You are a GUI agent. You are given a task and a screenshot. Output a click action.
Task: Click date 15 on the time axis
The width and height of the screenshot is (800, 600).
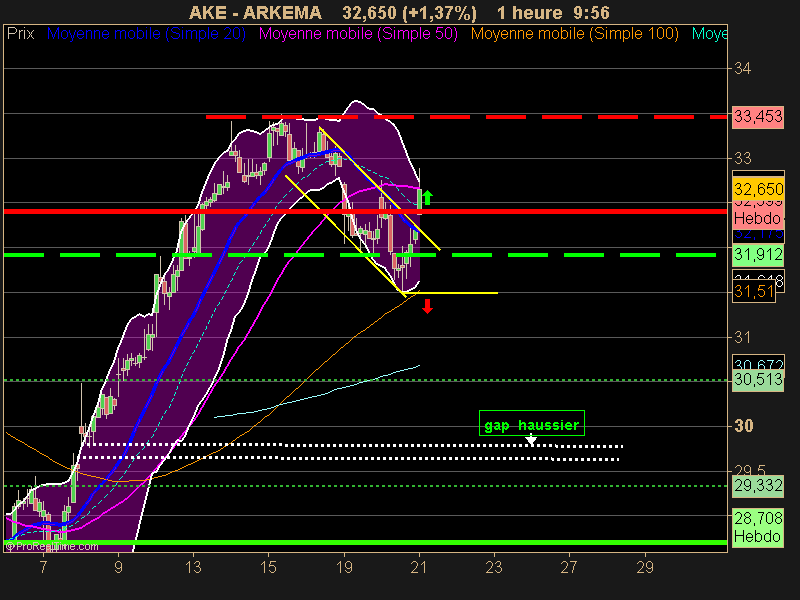268,567
